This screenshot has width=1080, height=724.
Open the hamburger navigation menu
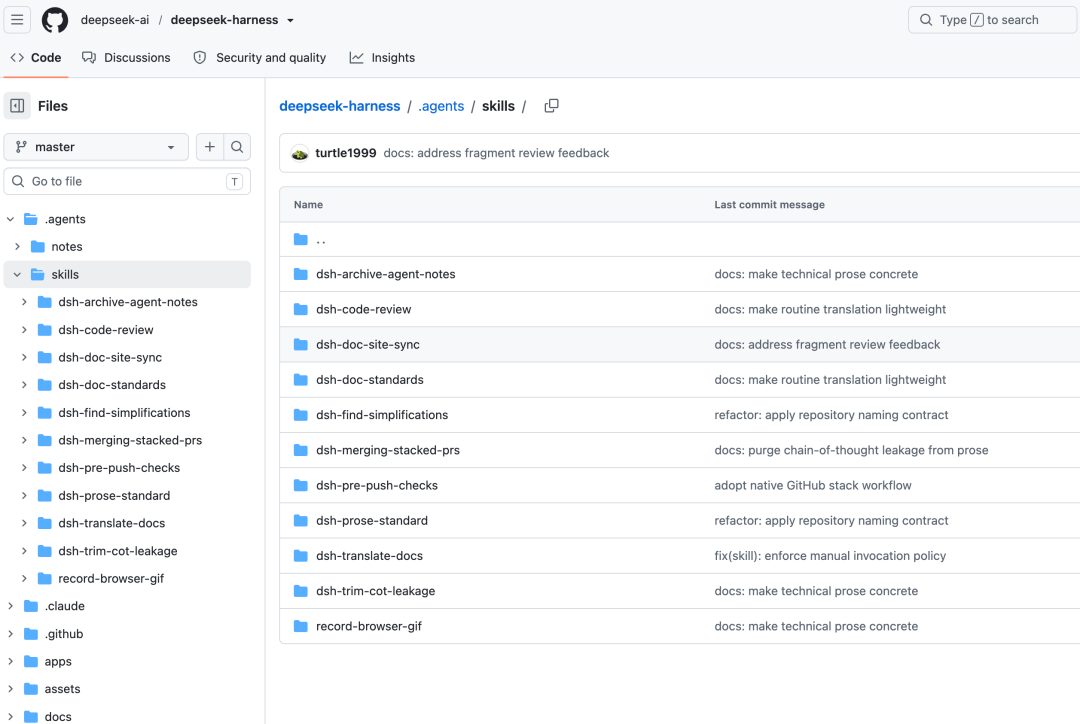(x=17, y=20)
